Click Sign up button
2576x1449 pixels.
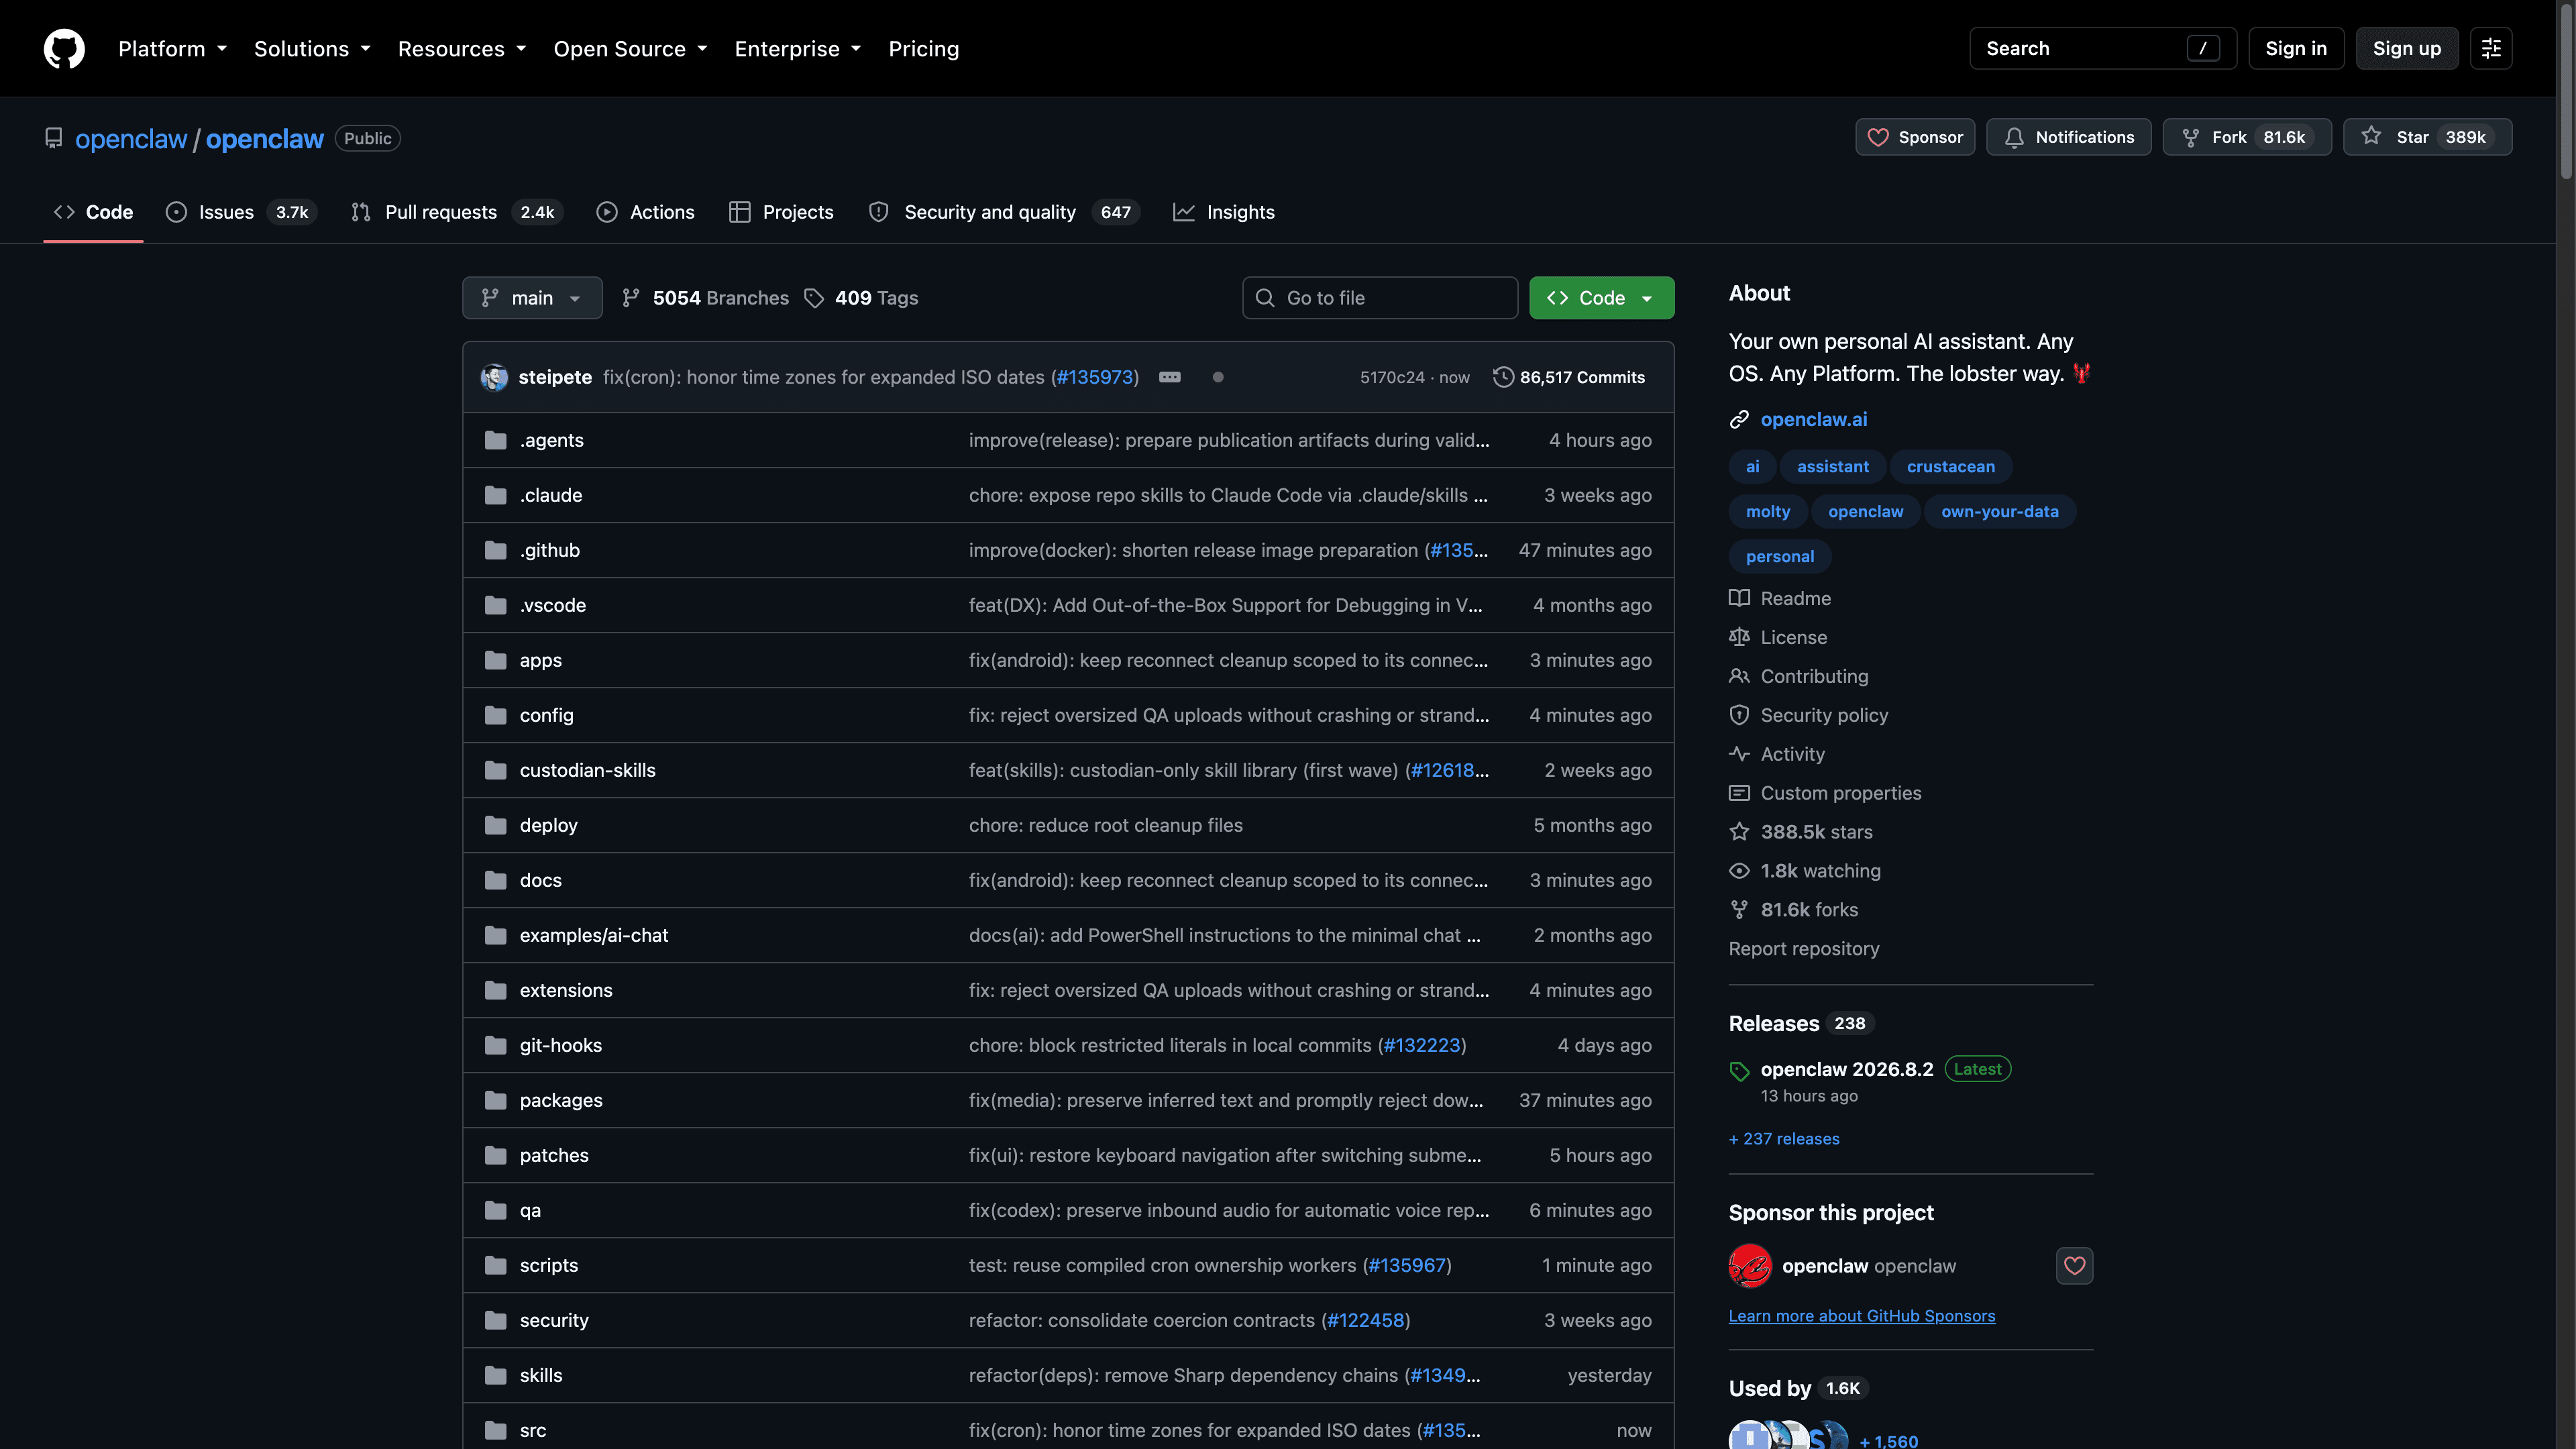click(2407, 48)
